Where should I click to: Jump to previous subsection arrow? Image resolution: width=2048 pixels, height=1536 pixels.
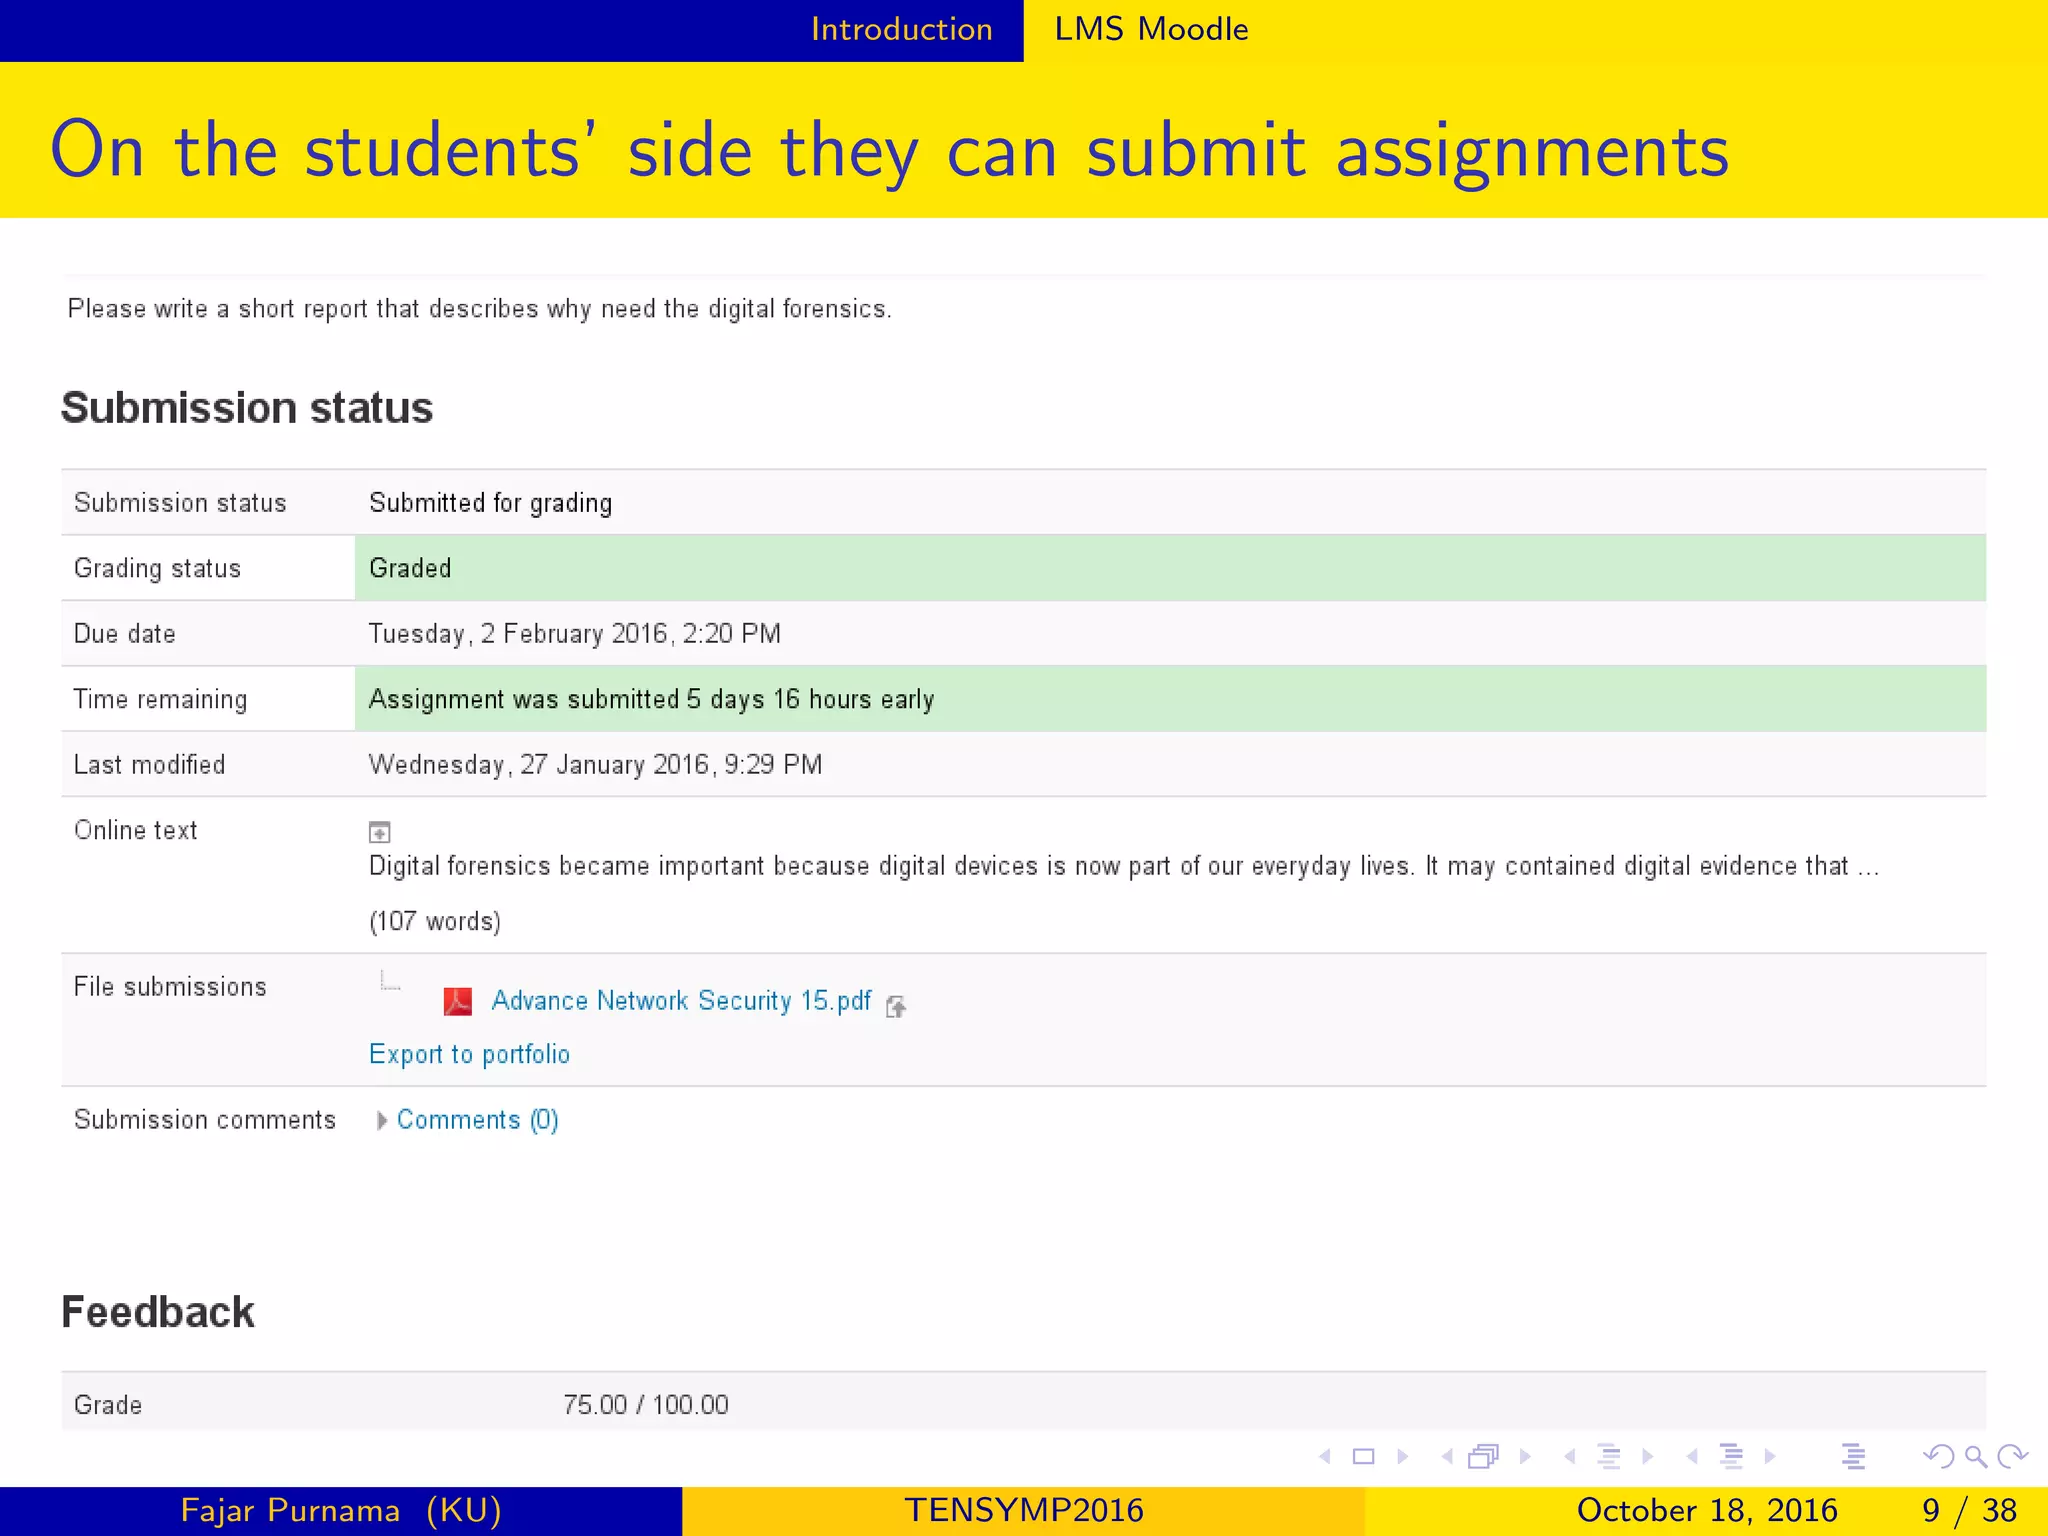point(1570,1457)
